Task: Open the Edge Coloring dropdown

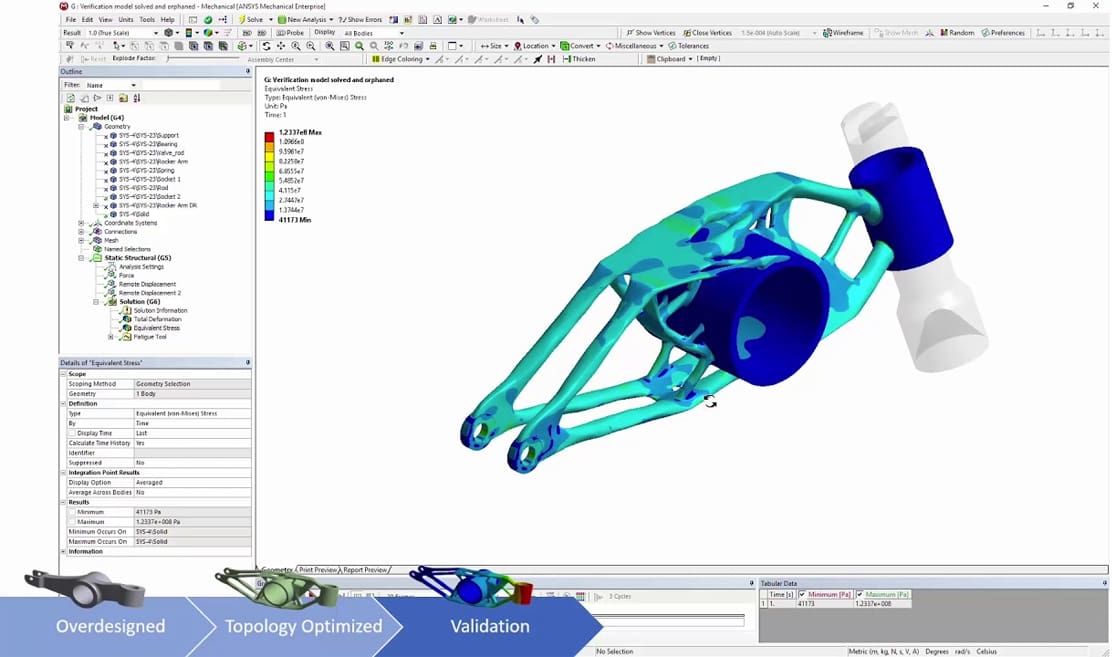Action: (401, 59)
